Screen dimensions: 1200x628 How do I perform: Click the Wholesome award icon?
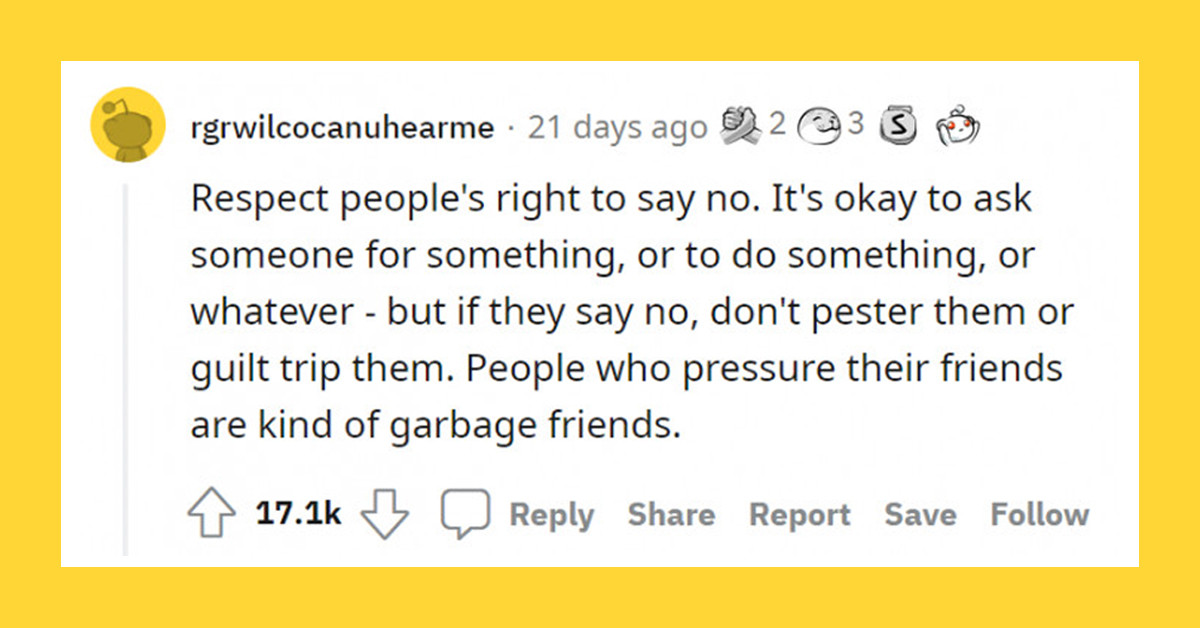pyautogui.click(x=818, y=125)
